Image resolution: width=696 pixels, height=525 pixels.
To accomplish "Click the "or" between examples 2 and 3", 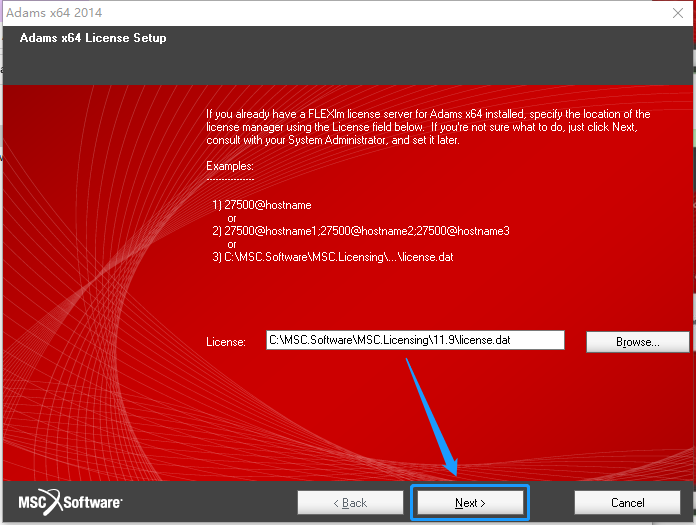I will click(232, 245).
